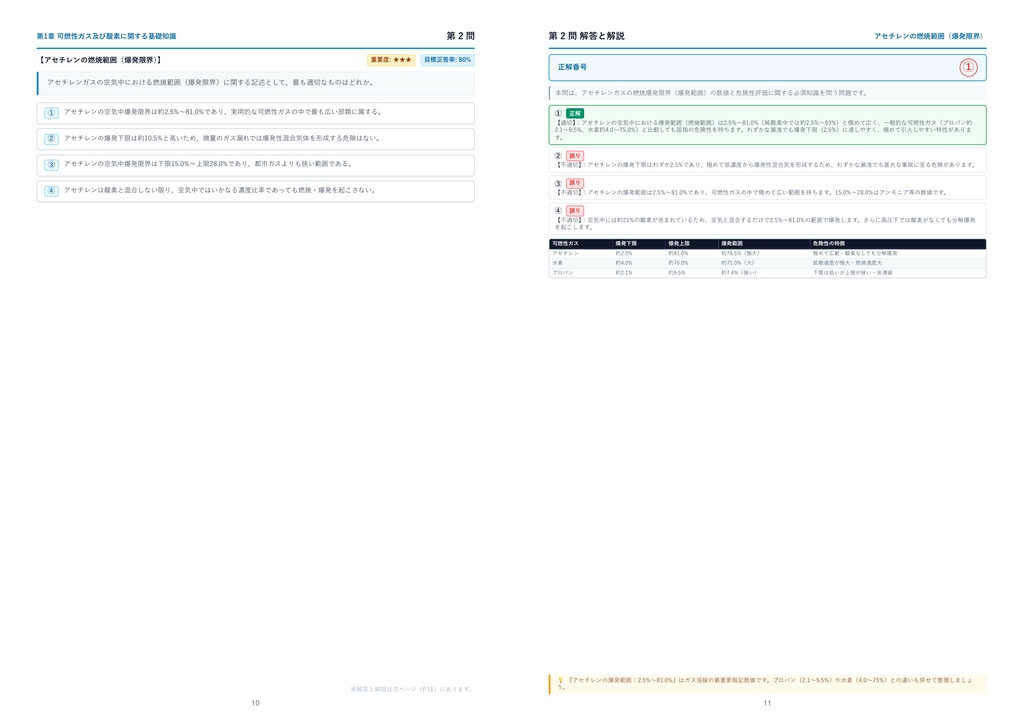Click the green 正解 badge on explanation ①

575,114
